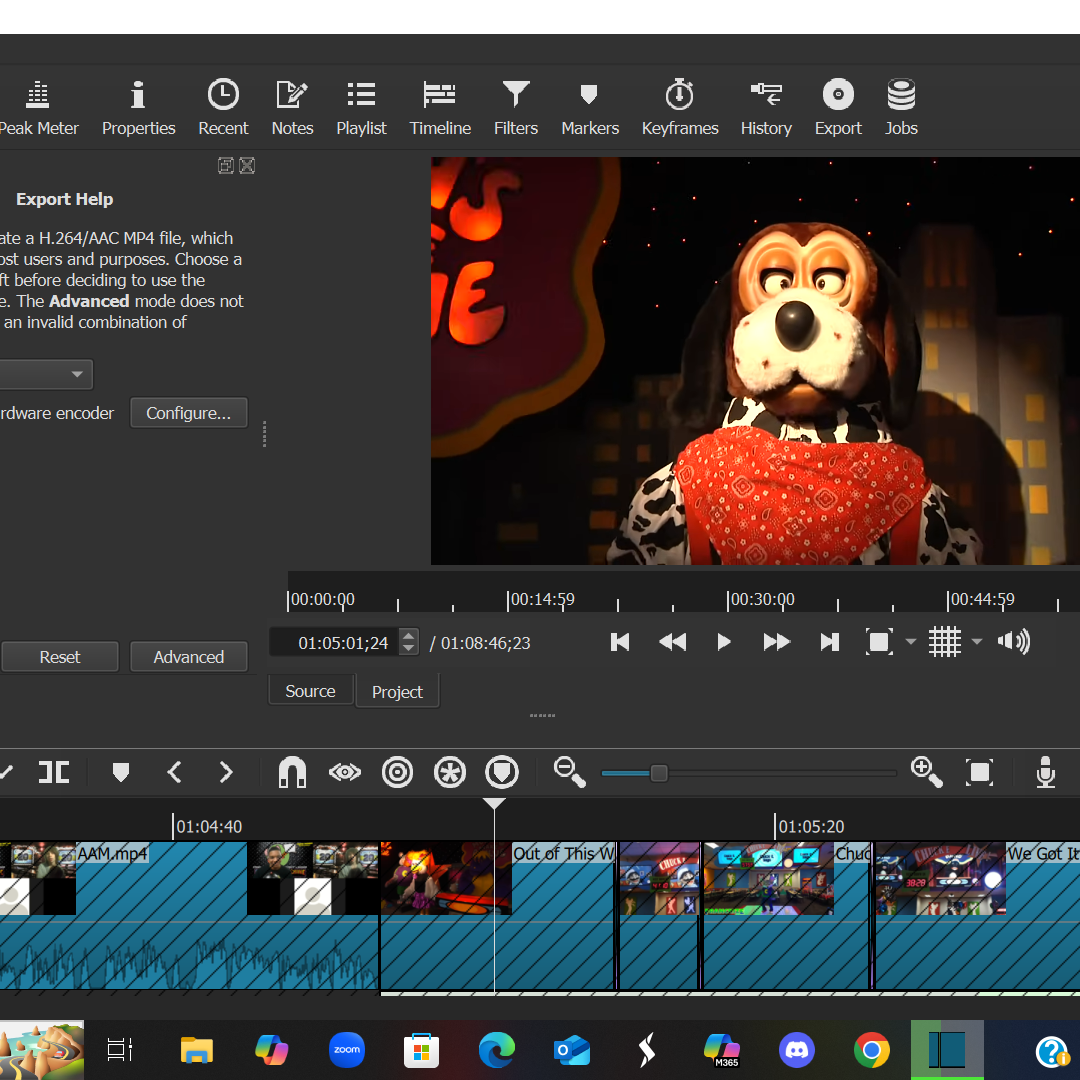
Task: Expand the player zoom dropdown arrow
Action: click(x=911, y=642)
